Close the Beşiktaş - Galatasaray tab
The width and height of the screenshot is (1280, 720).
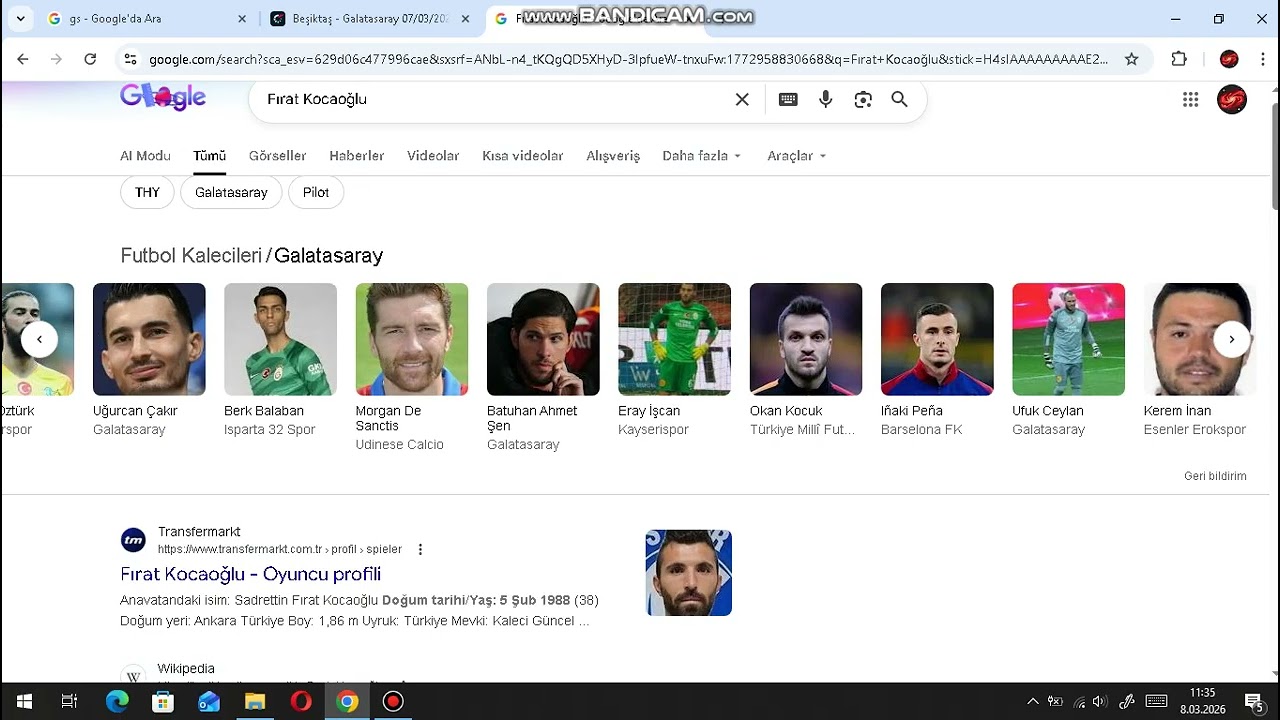click(465, 19)
